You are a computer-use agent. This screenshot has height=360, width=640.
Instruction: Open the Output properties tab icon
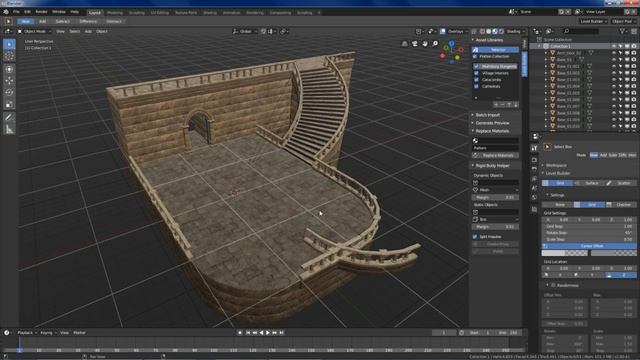pyautogui.click(x=534, y=169)
